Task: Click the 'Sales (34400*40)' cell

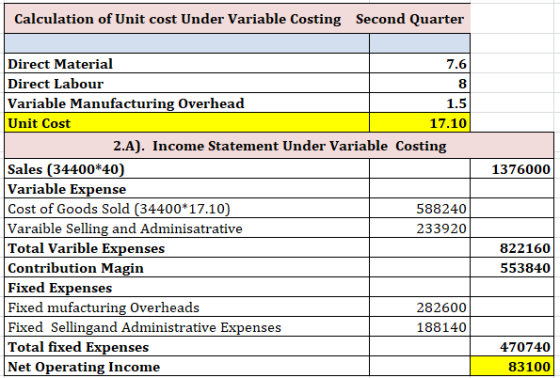Action: (x=187, y=169)
